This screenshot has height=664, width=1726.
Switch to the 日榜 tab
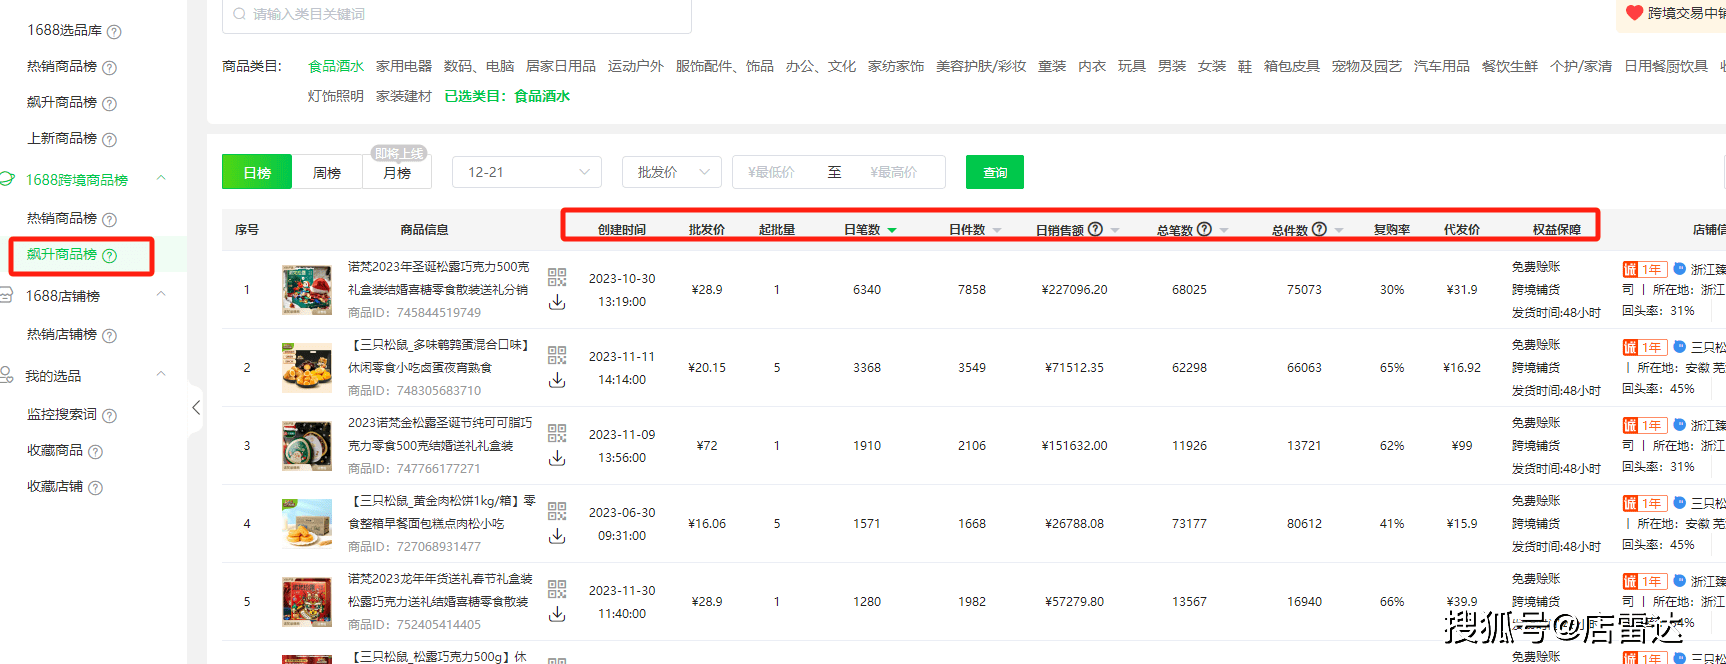pyautogui.click(x=257, y=172)
